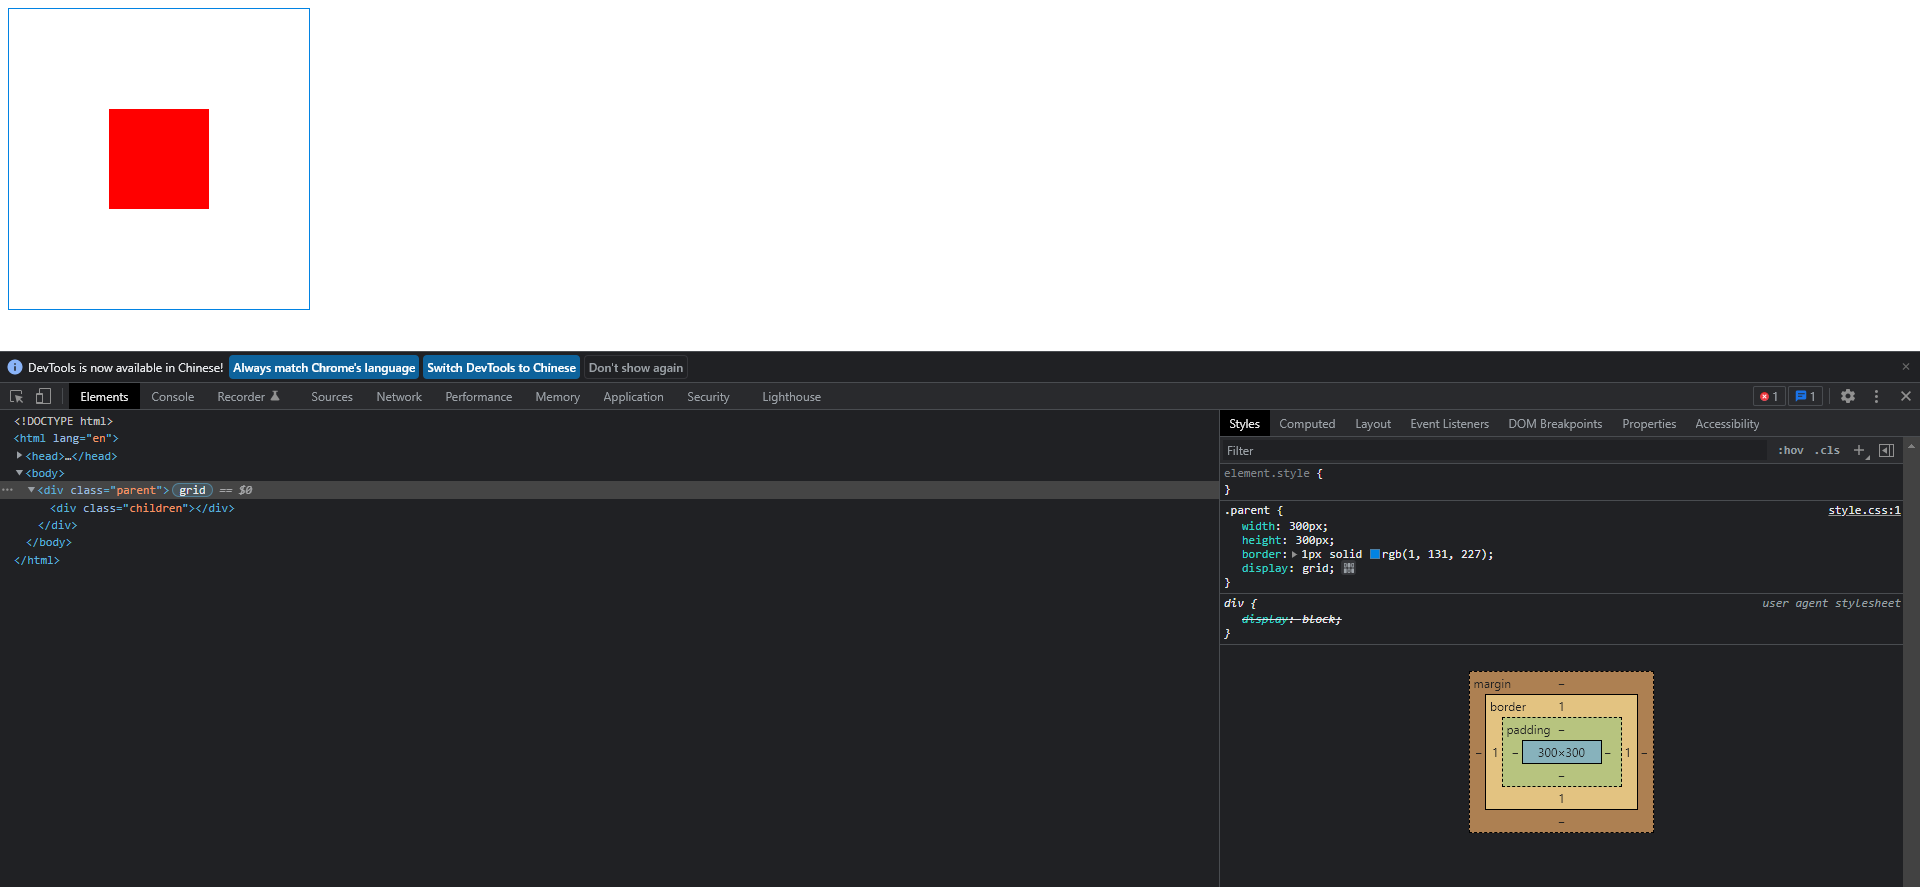Toggle the .cls element classes panel
1920x887 pixels.
tap(1827, 450)
